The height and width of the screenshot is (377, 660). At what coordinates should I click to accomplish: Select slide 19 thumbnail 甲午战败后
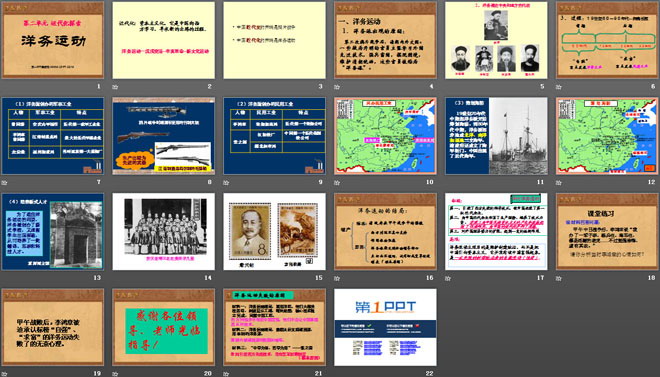coord(53,327)
